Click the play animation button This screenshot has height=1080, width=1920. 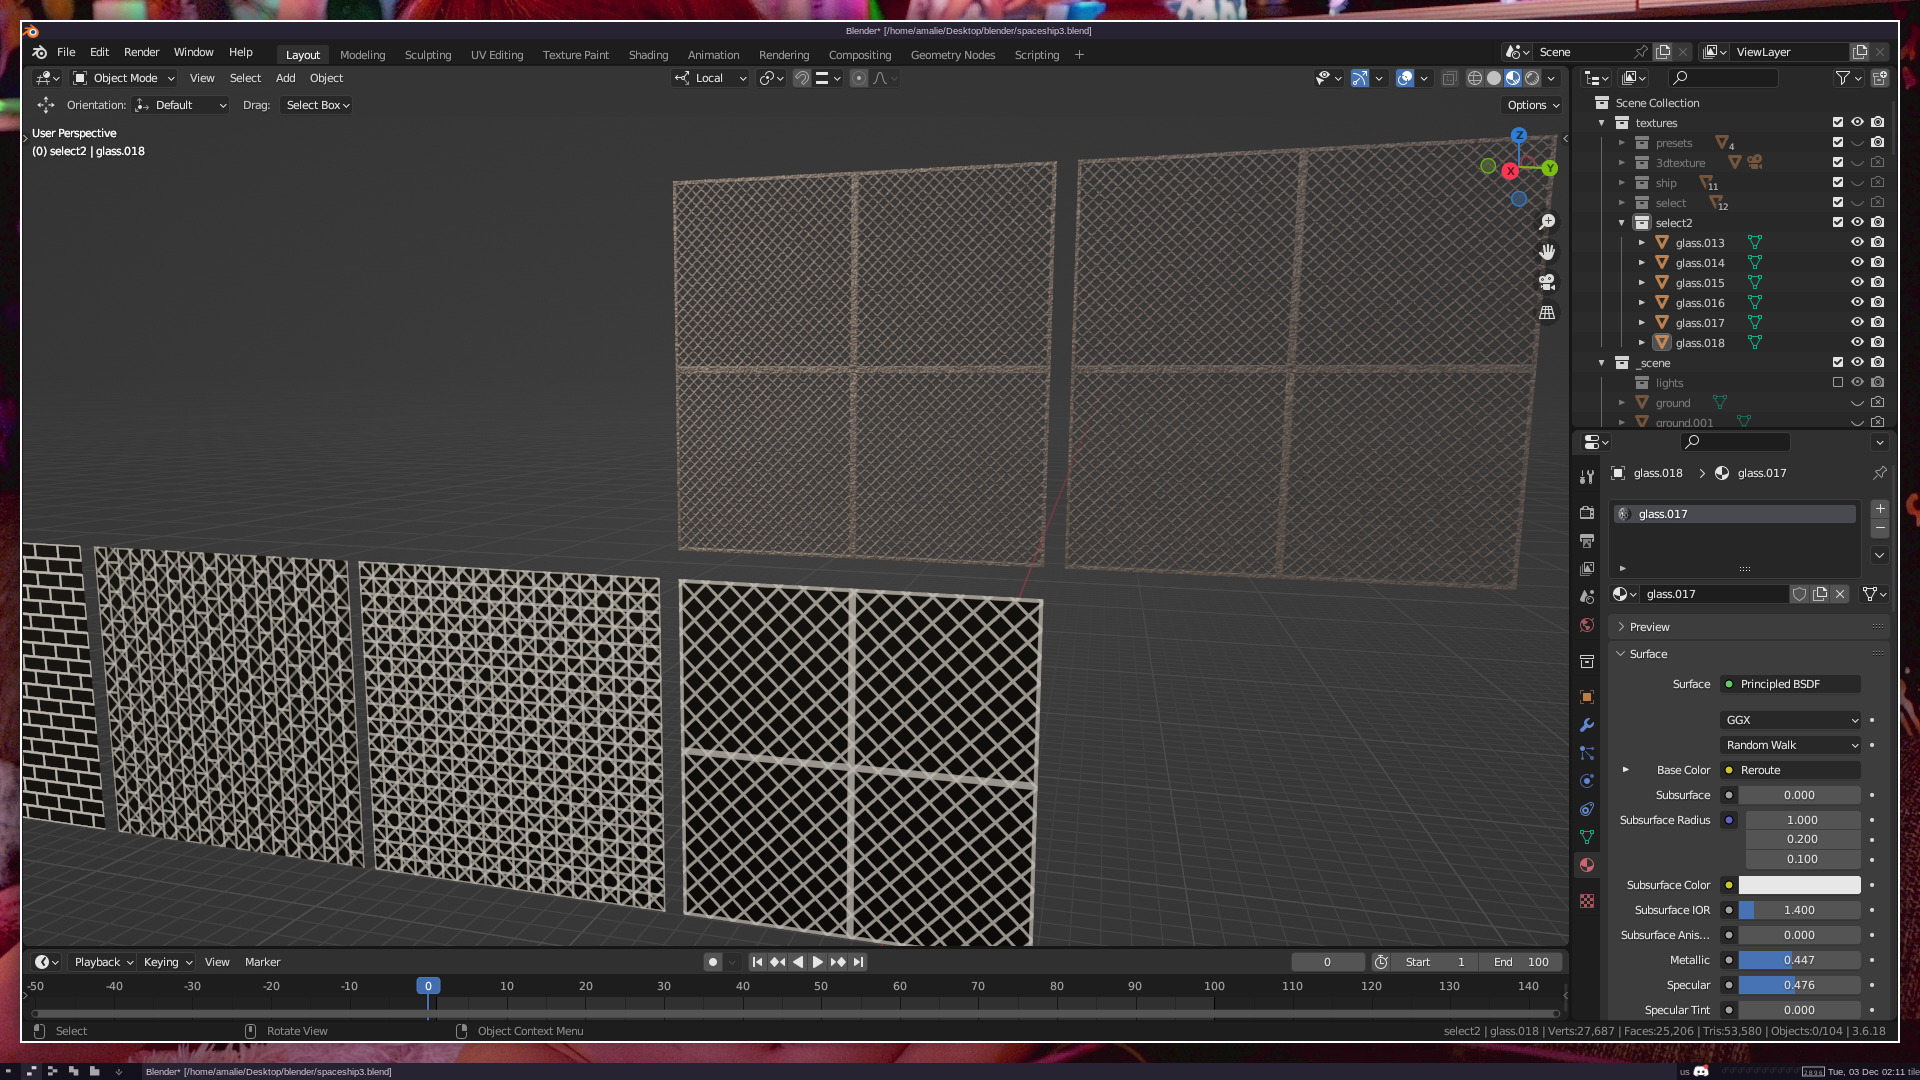817,962
